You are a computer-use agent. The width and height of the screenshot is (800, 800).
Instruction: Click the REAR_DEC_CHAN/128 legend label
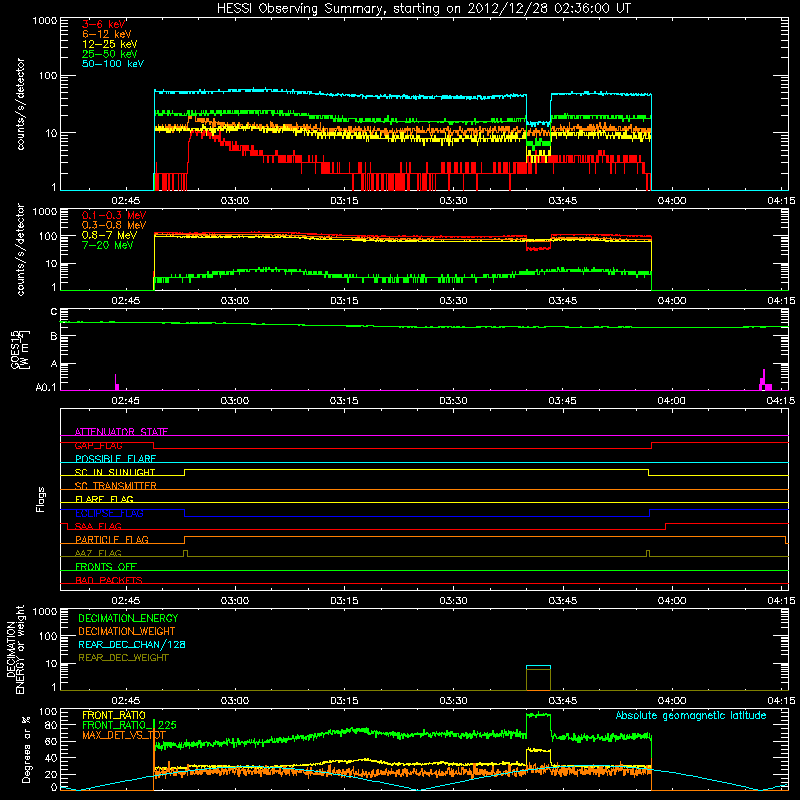132,644
